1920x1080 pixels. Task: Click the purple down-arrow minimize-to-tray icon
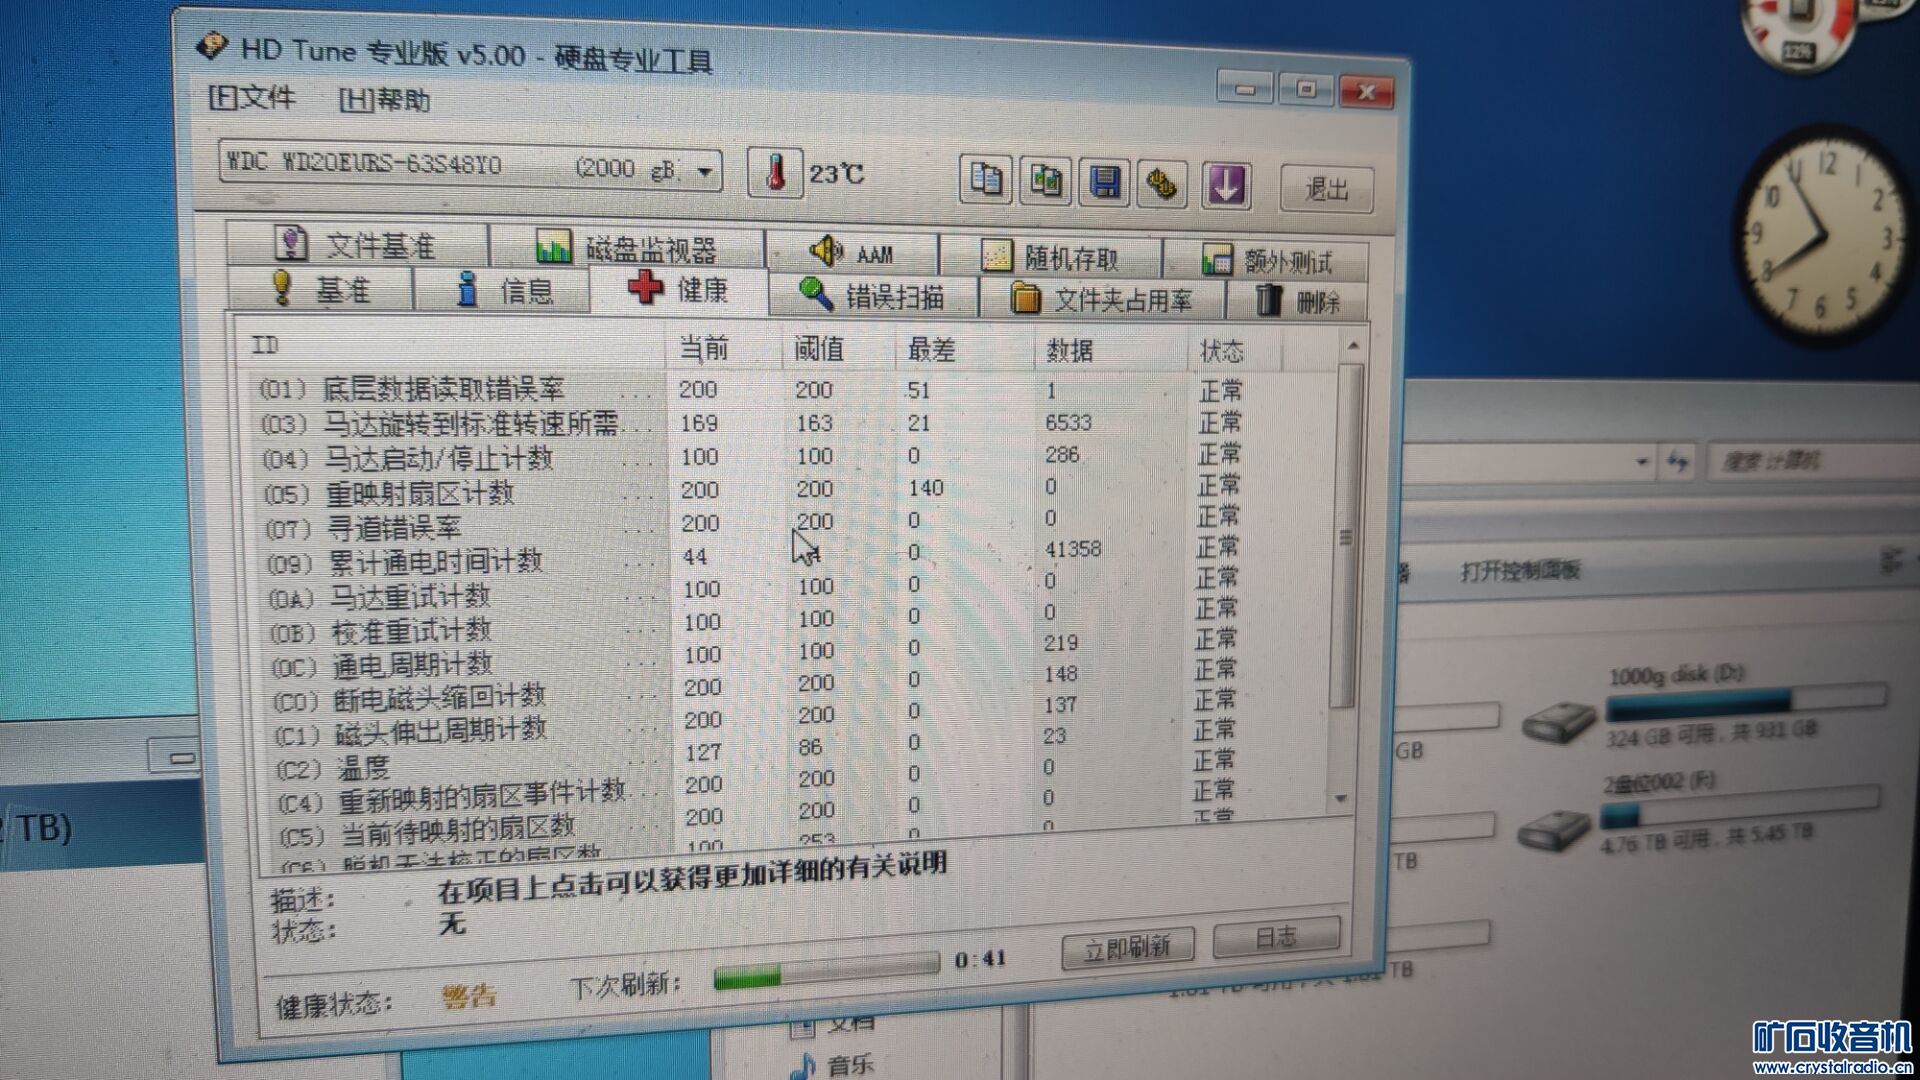[1227, 185]
